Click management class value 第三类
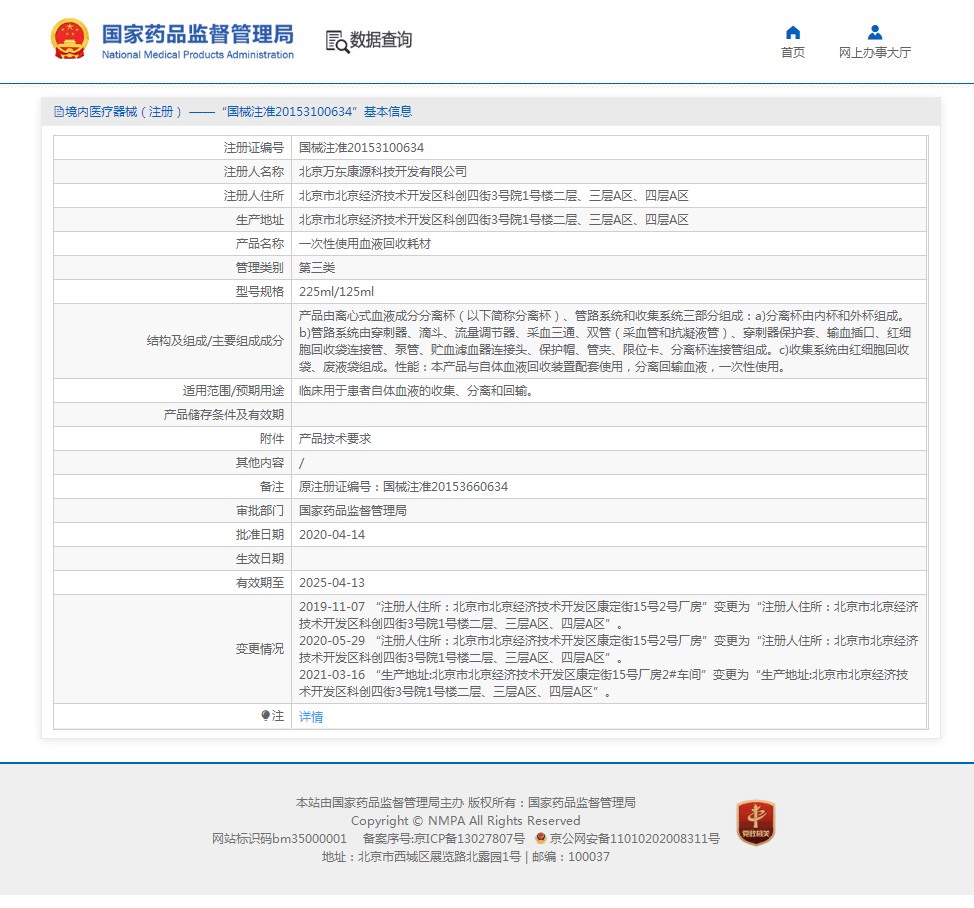The width and height of the screenshot is (974, 908). click(317, 268)
